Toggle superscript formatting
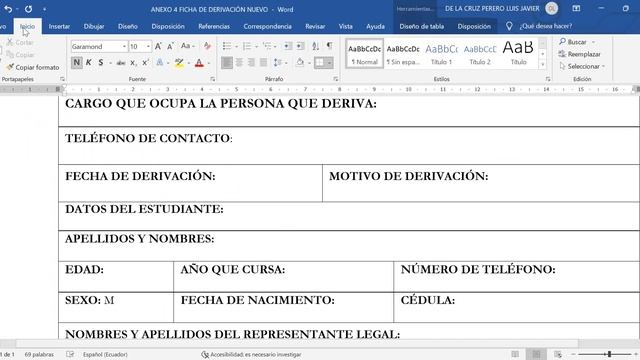This screenshot has width=640, height=360. (x=145, y=63)
